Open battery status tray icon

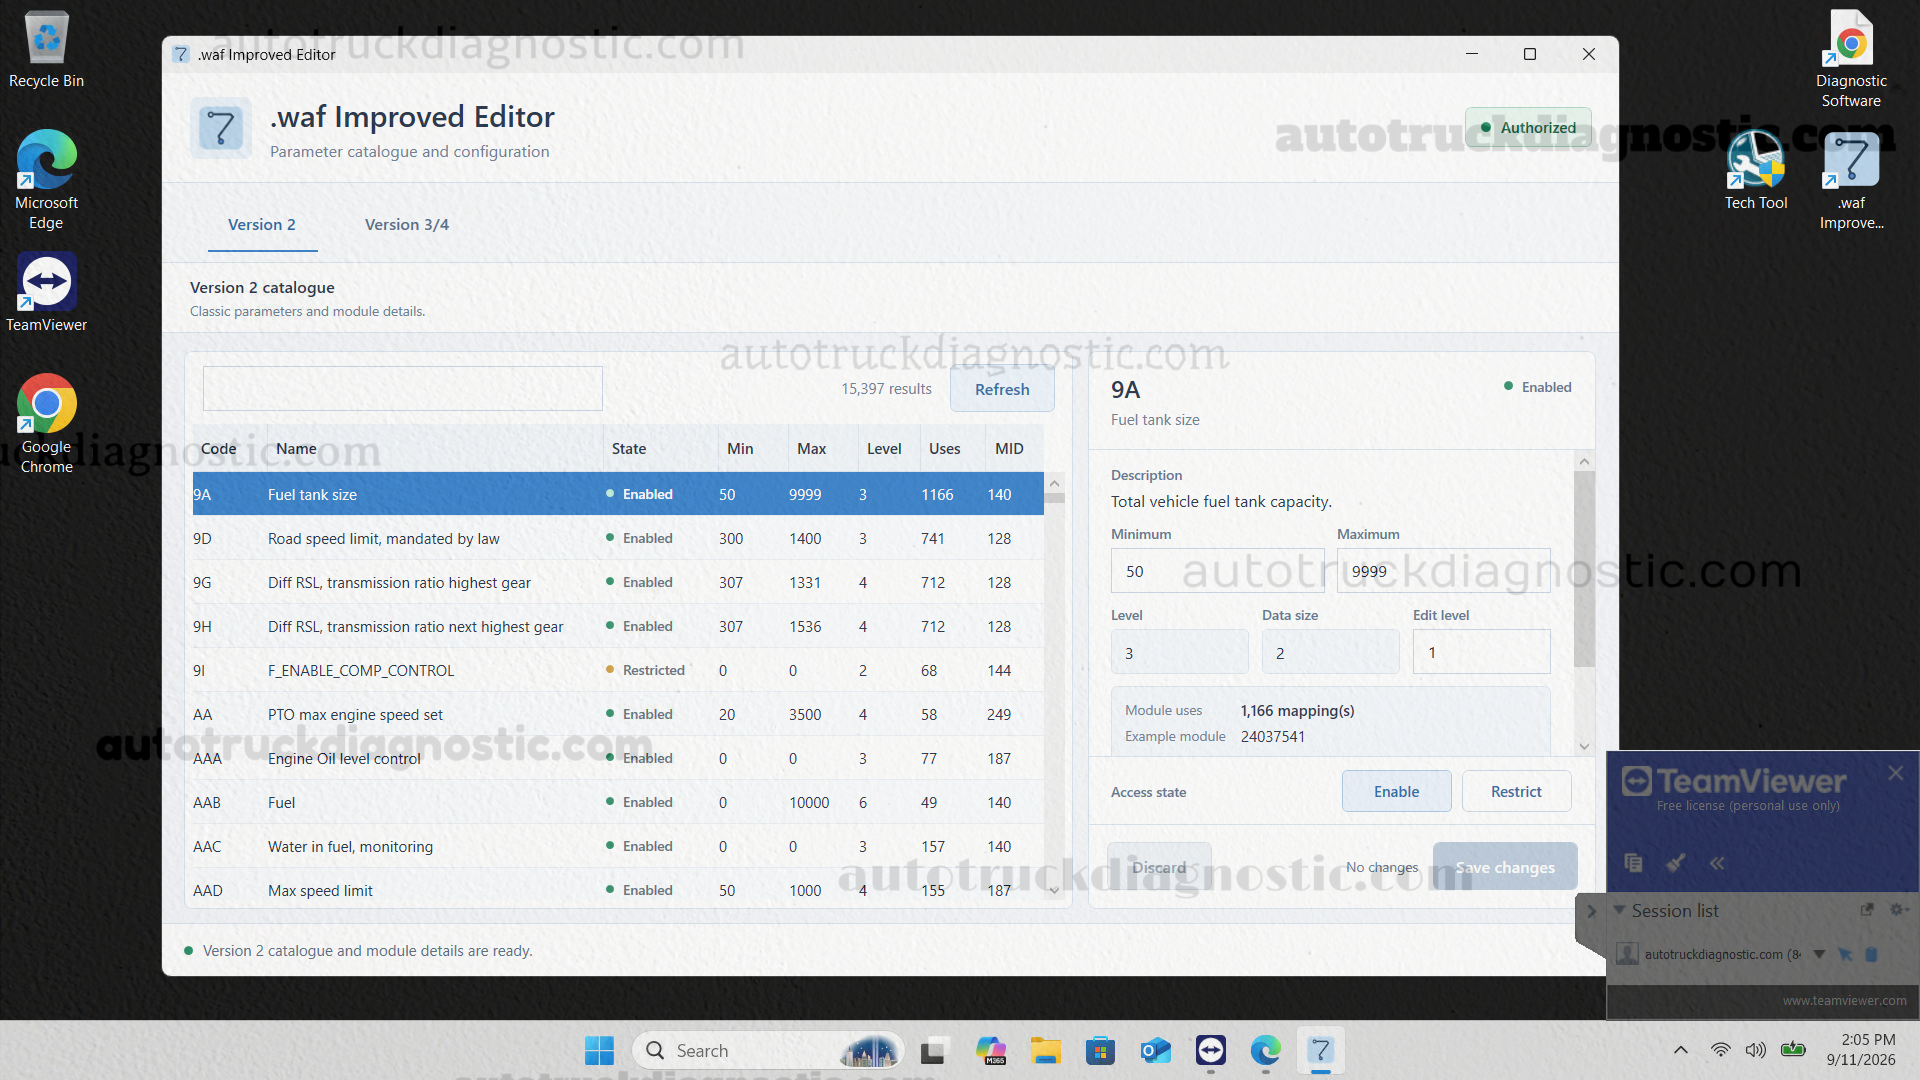tap(1793, 1050)
